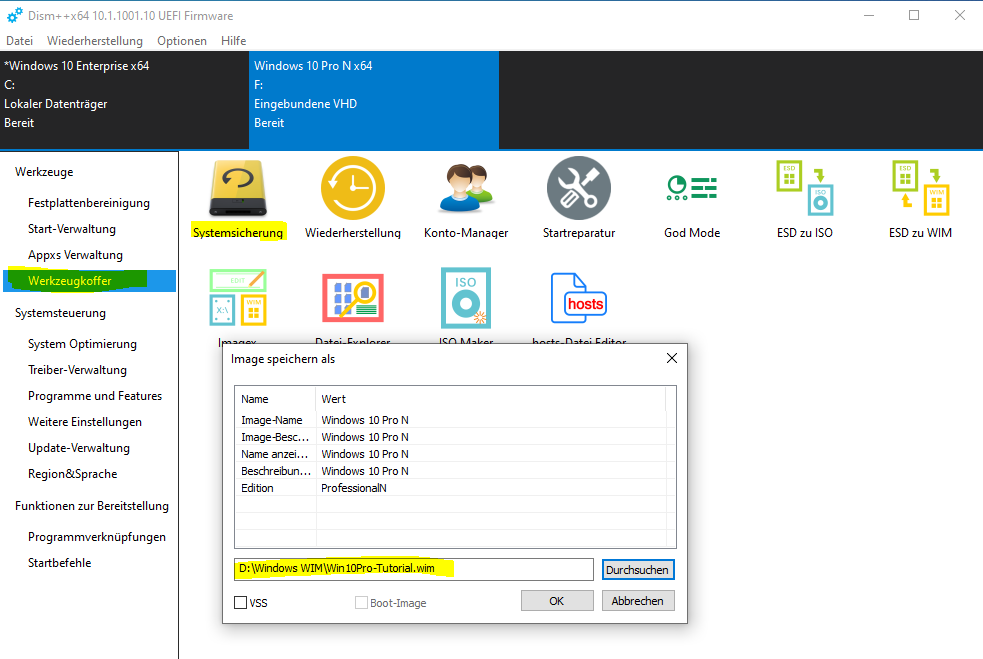Click the Name column header
The width and height of the screenshot is (983, 659).
pyautogui.click(x=276, y=399)
